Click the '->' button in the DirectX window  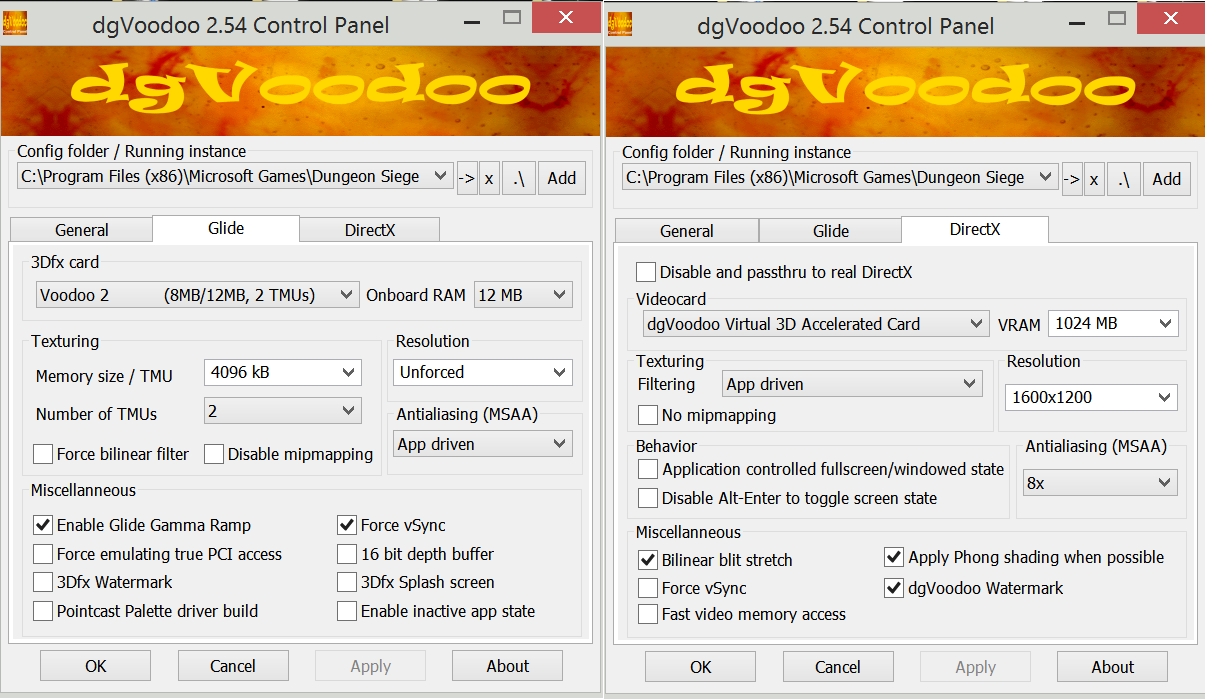(x=1072, y=179)
